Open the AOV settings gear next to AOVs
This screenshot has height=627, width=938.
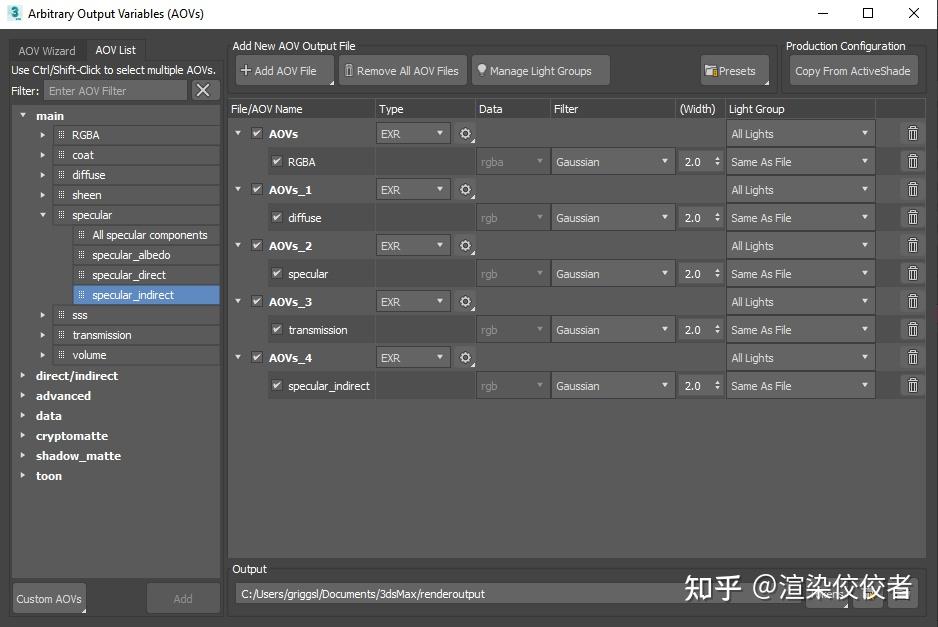click(463, 133)
